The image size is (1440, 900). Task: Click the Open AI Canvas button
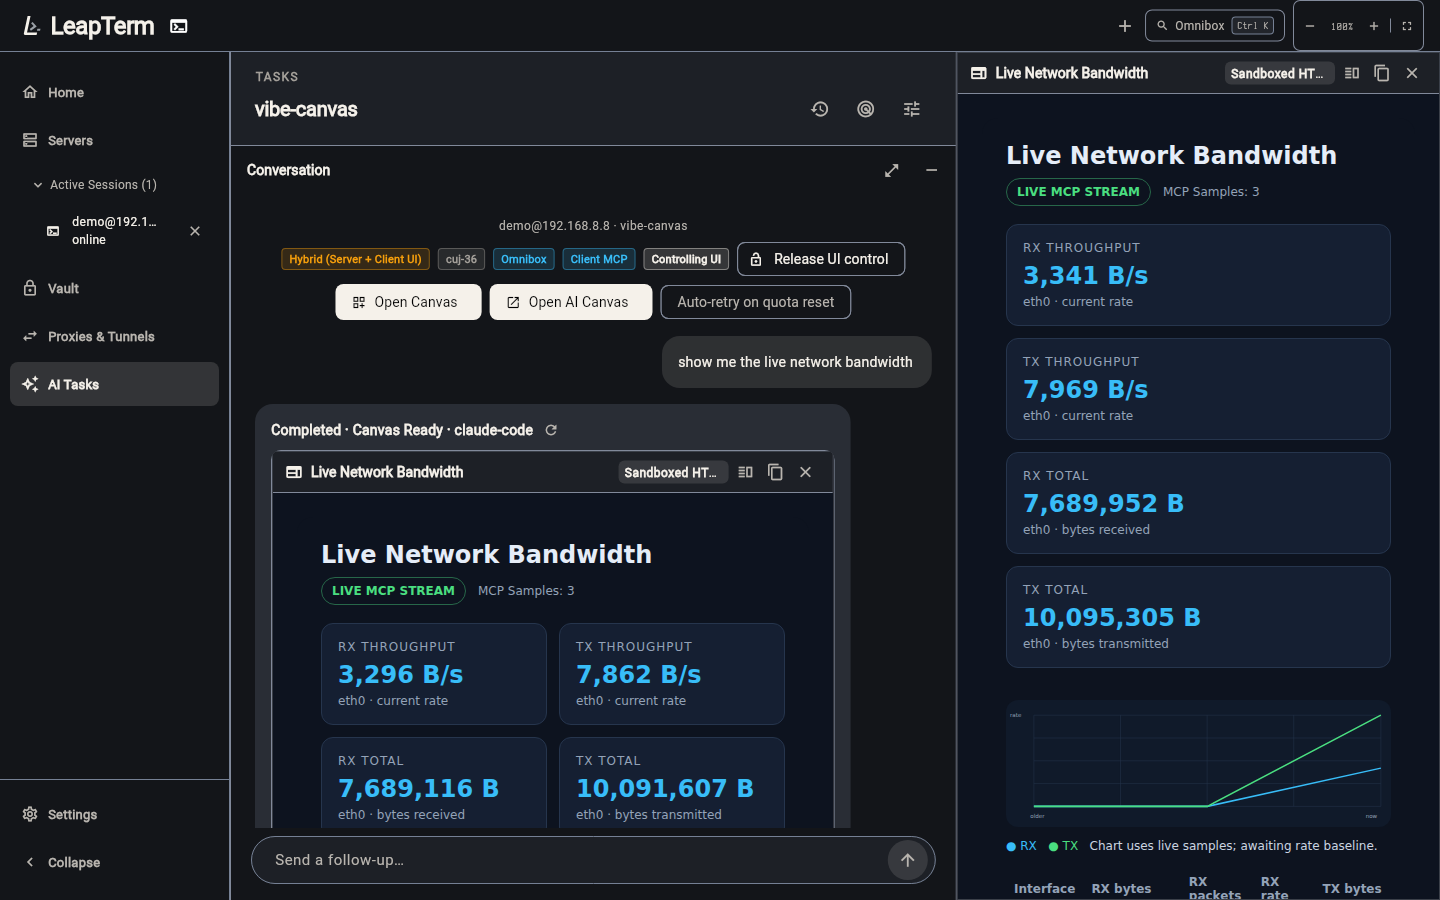click(x=571, y=302)
